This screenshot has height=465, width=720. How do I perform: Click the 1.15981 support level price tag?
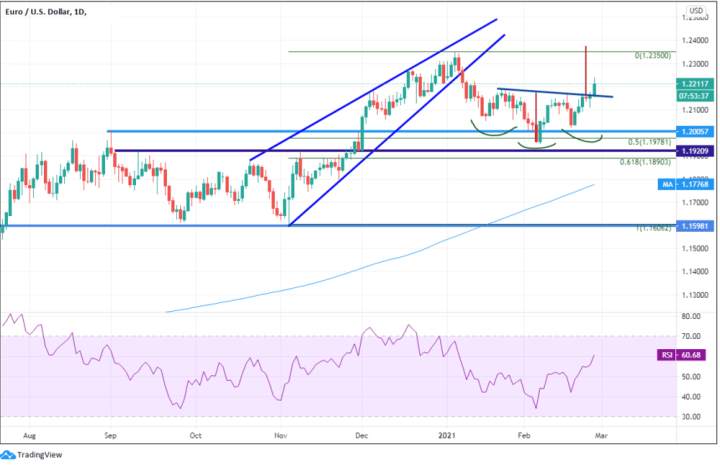tap(695, 226)
